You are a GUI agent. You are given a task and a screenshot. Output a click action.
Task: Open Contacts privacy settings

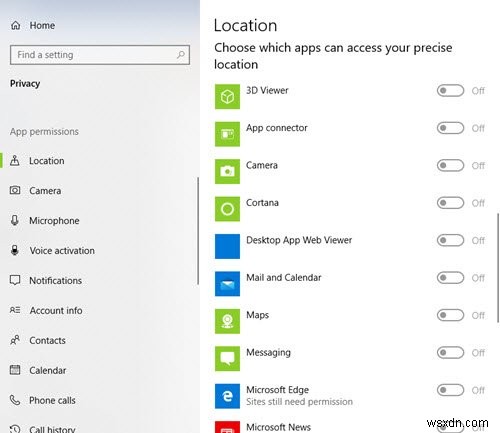(99, 340)
